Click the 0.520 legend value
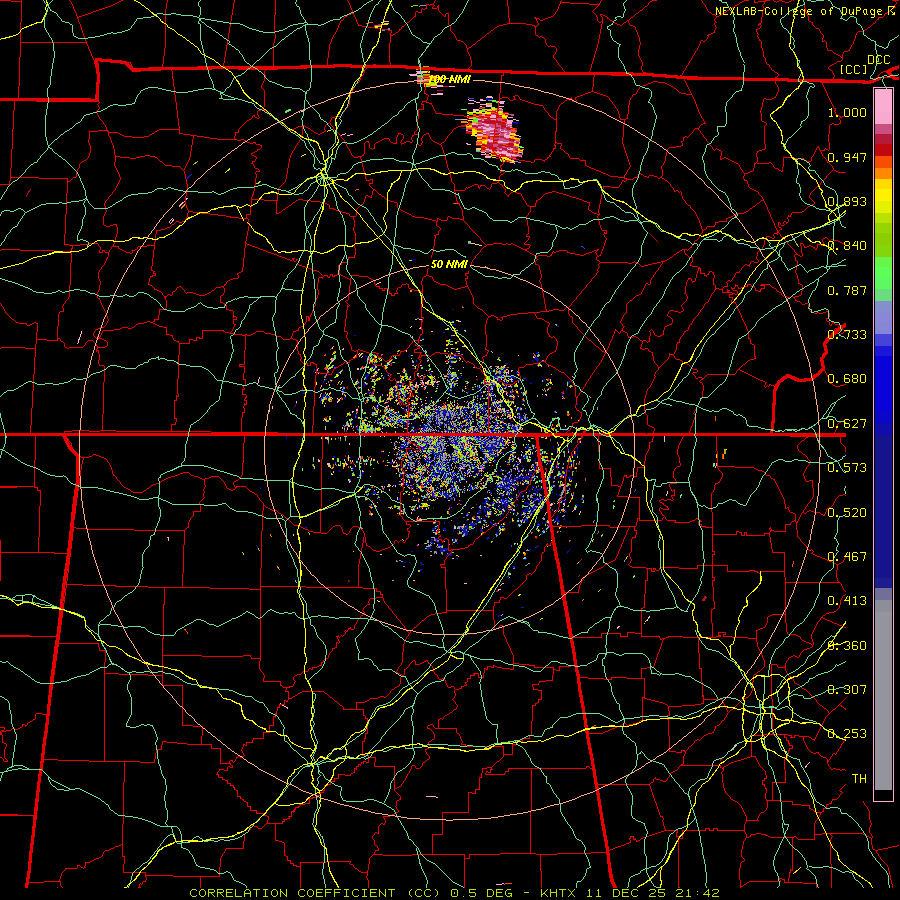The height and width of the screenshot is (900, 900). tap(847, 513)
